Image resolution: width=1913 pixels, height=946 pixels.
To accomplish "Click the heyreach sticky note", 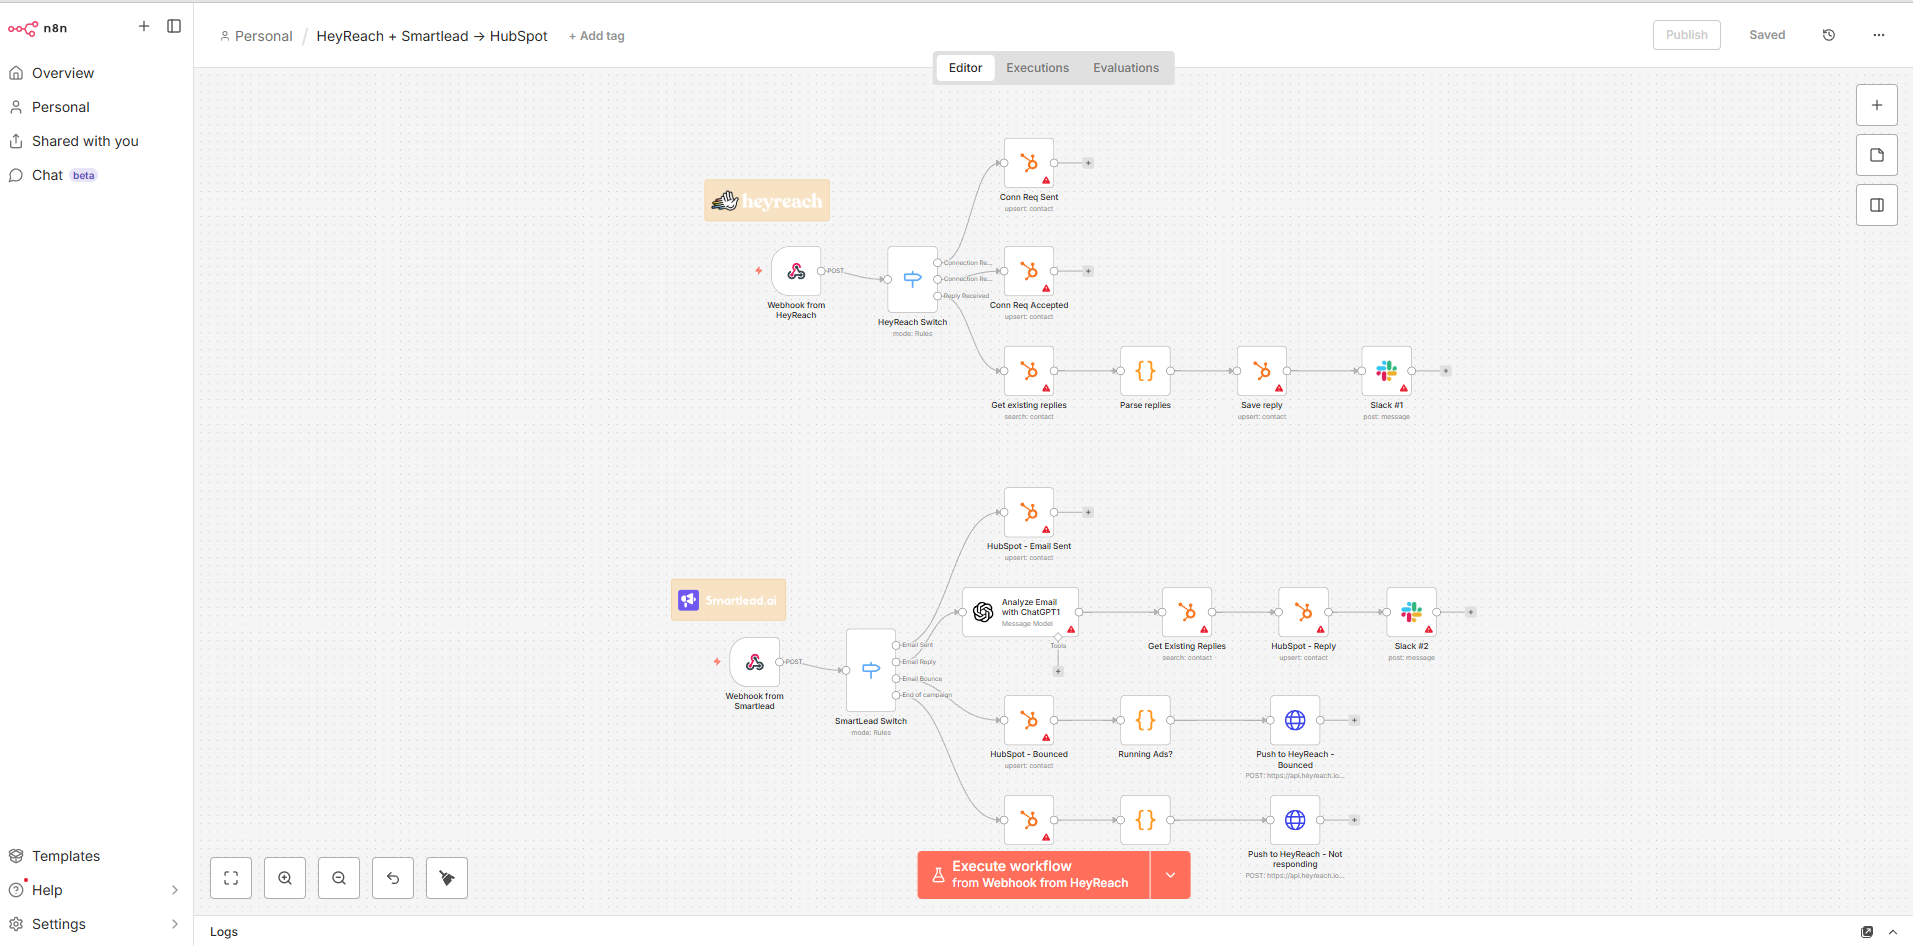I will pos(767,200).
